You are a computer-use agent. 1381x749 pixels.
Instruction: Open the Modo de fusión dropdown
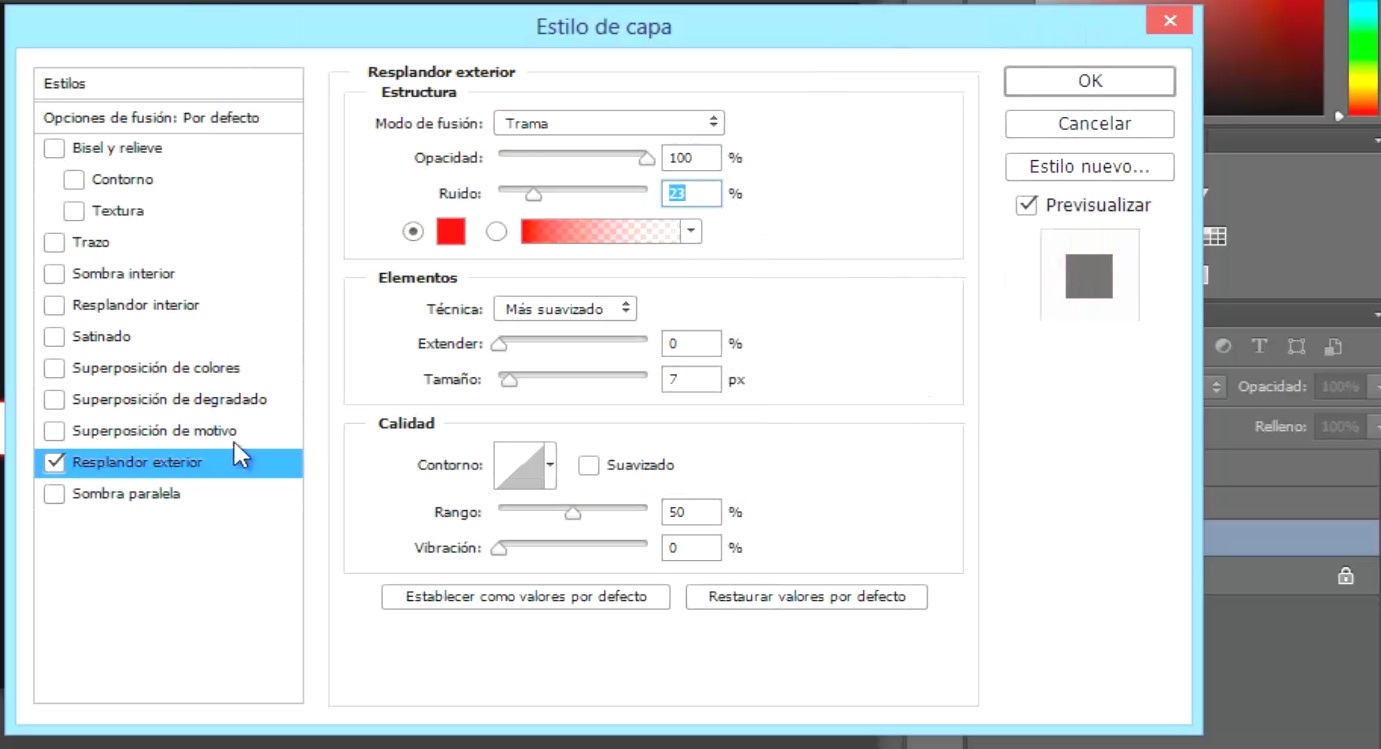(x=609, y=123)
